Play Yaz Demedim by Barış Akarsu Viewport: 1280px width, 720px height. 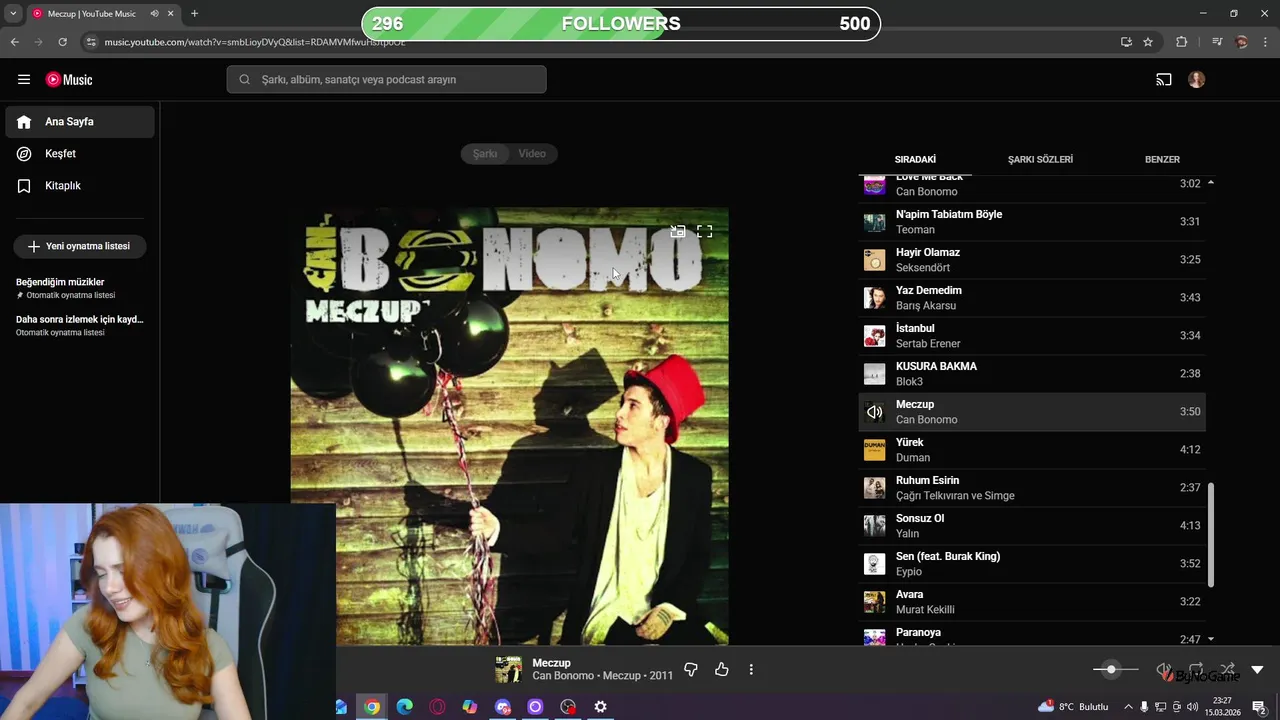1032,298
